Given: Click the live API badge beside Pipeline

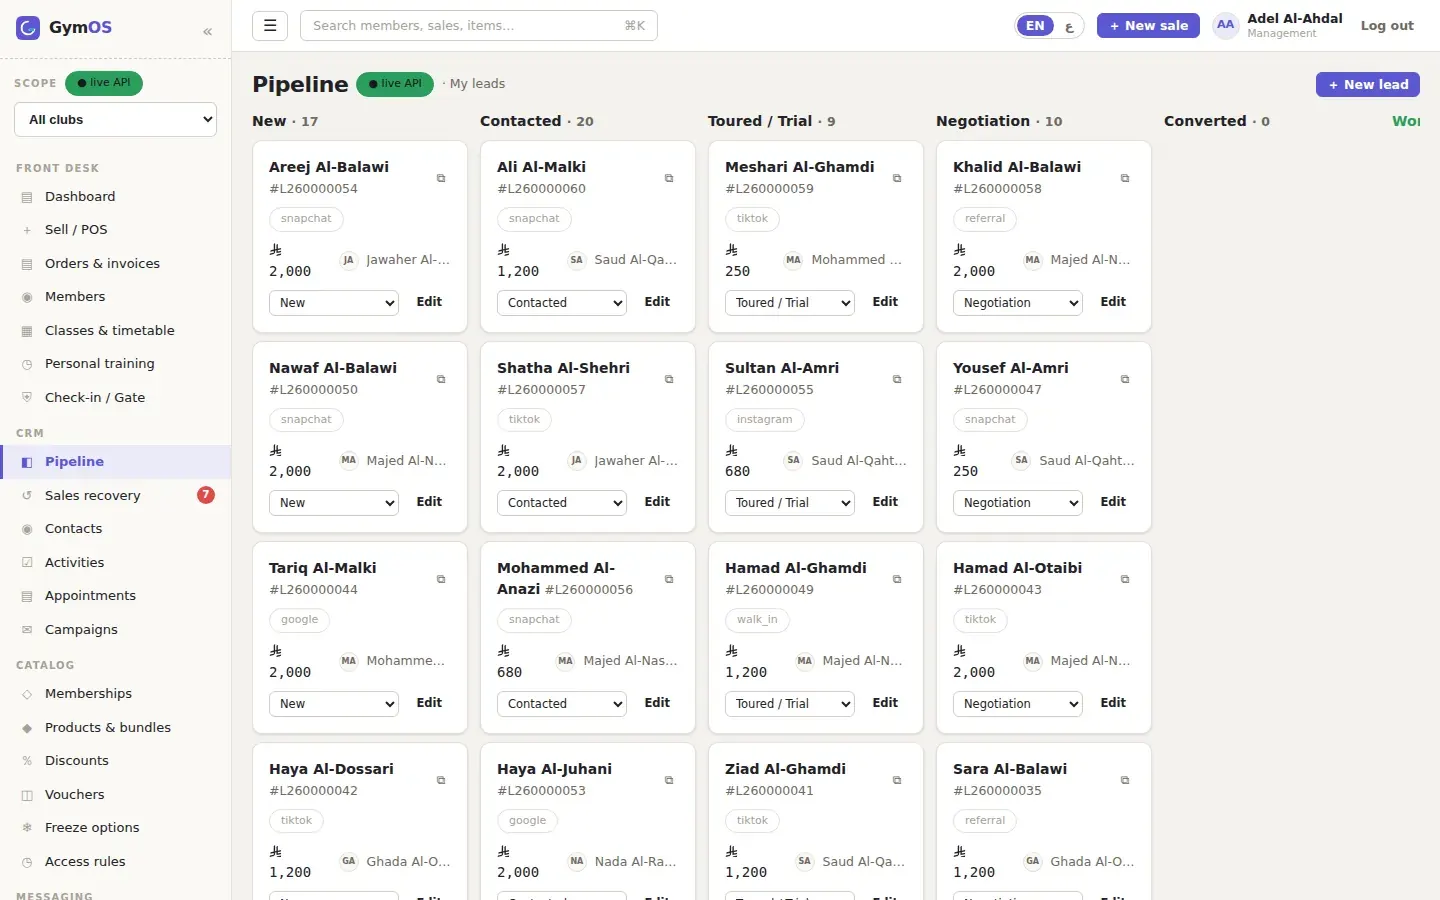Looking at the screenshot, I should [395, 84].
